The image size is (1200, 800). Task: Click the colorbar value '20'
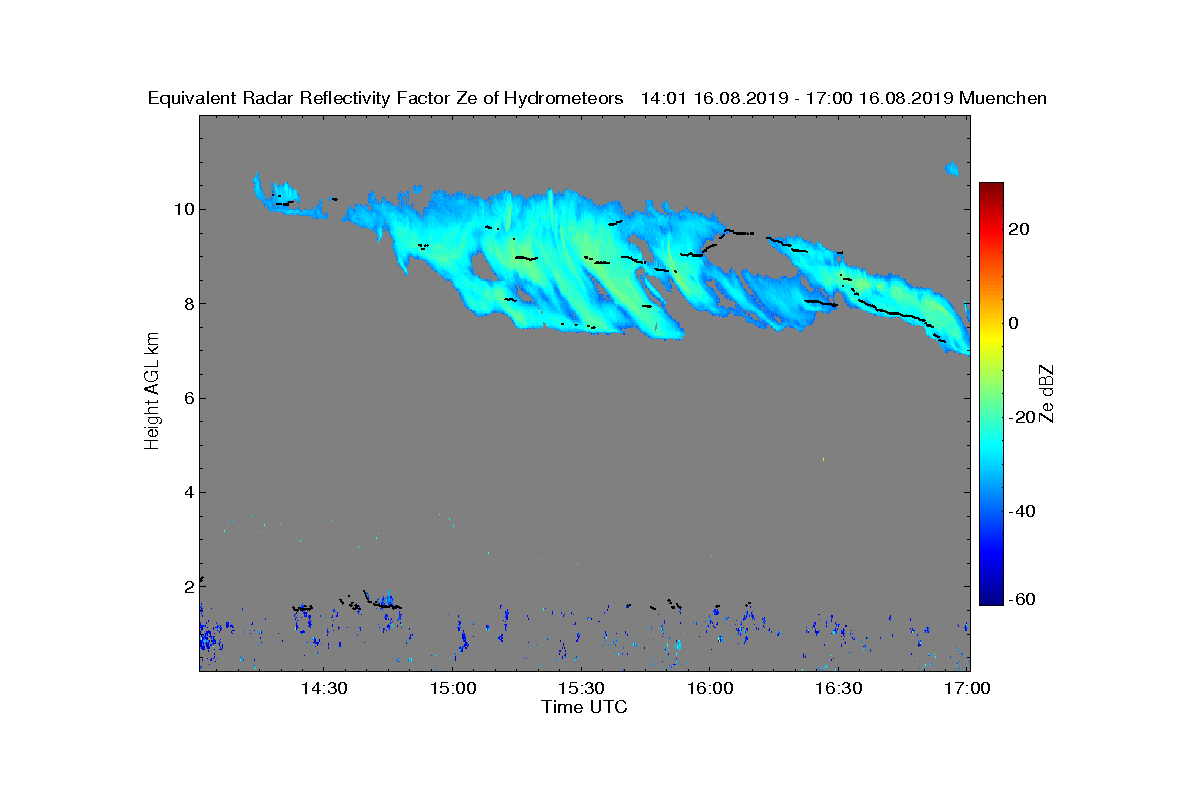coord(1019,229)
